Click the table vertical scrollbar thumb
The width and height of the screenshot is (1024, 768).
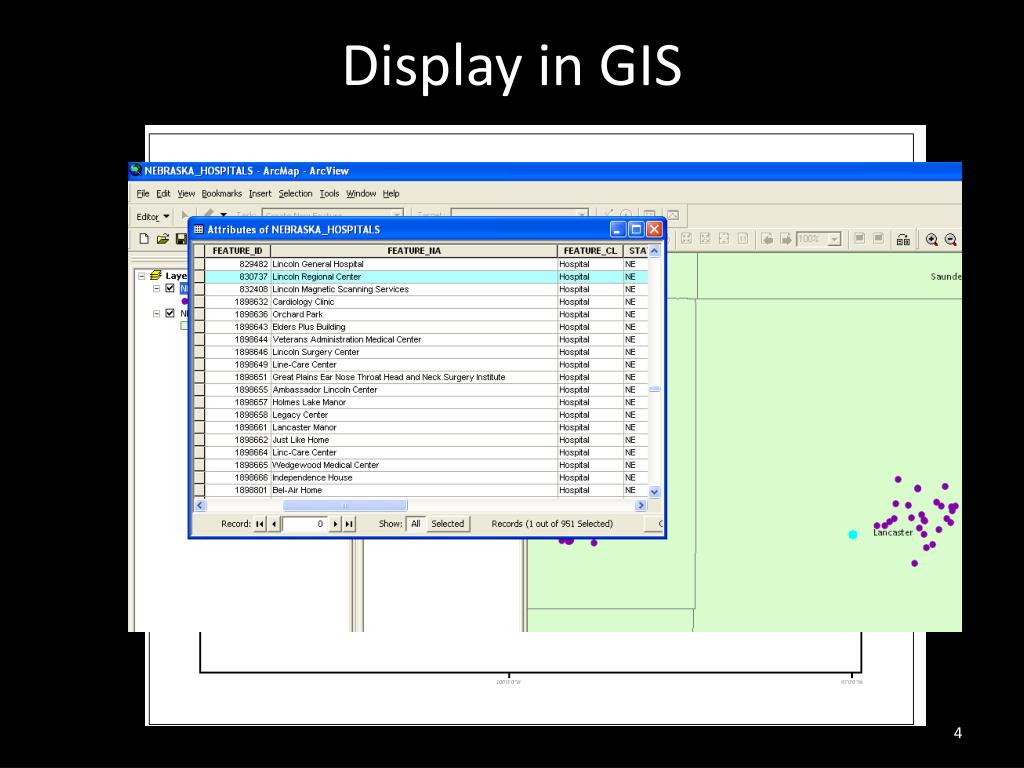(654, 389)
